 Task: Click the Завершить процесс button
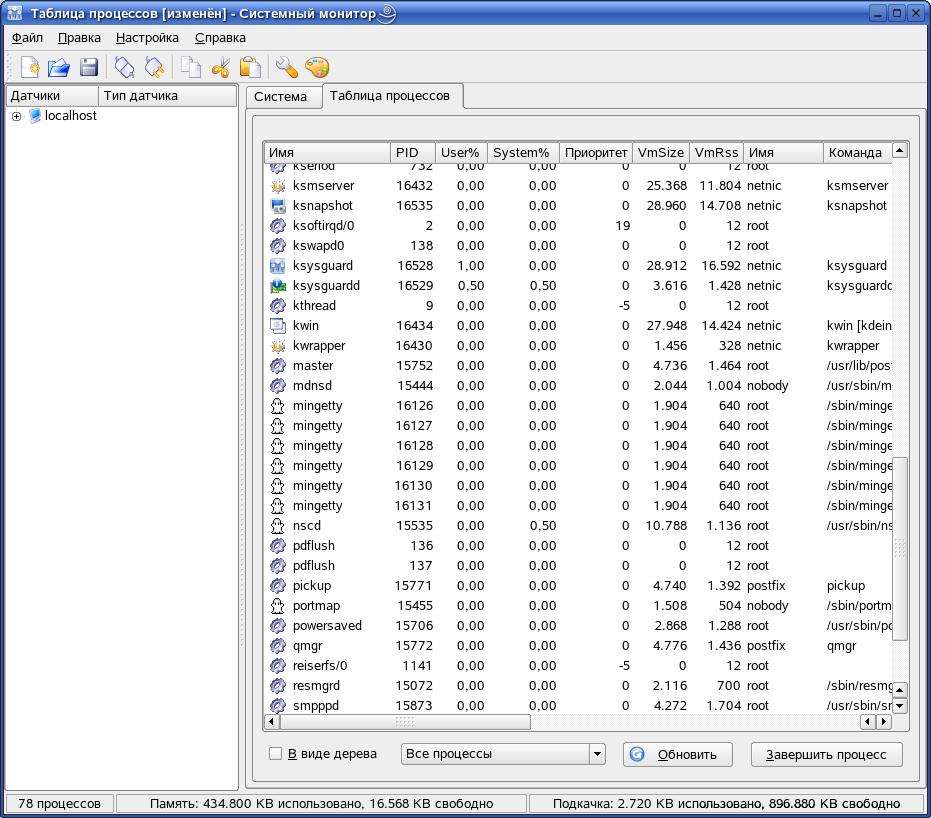point(826,754)
